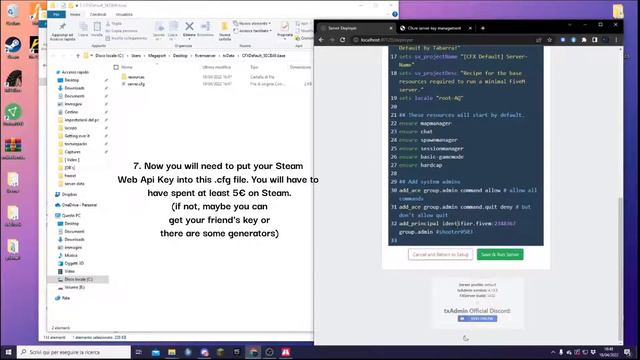Image resolution: width=640 pixels, height=360 pixels.
Task: Pin folder to Accesso rapido in Explorer ribbon
Action: 62,31
